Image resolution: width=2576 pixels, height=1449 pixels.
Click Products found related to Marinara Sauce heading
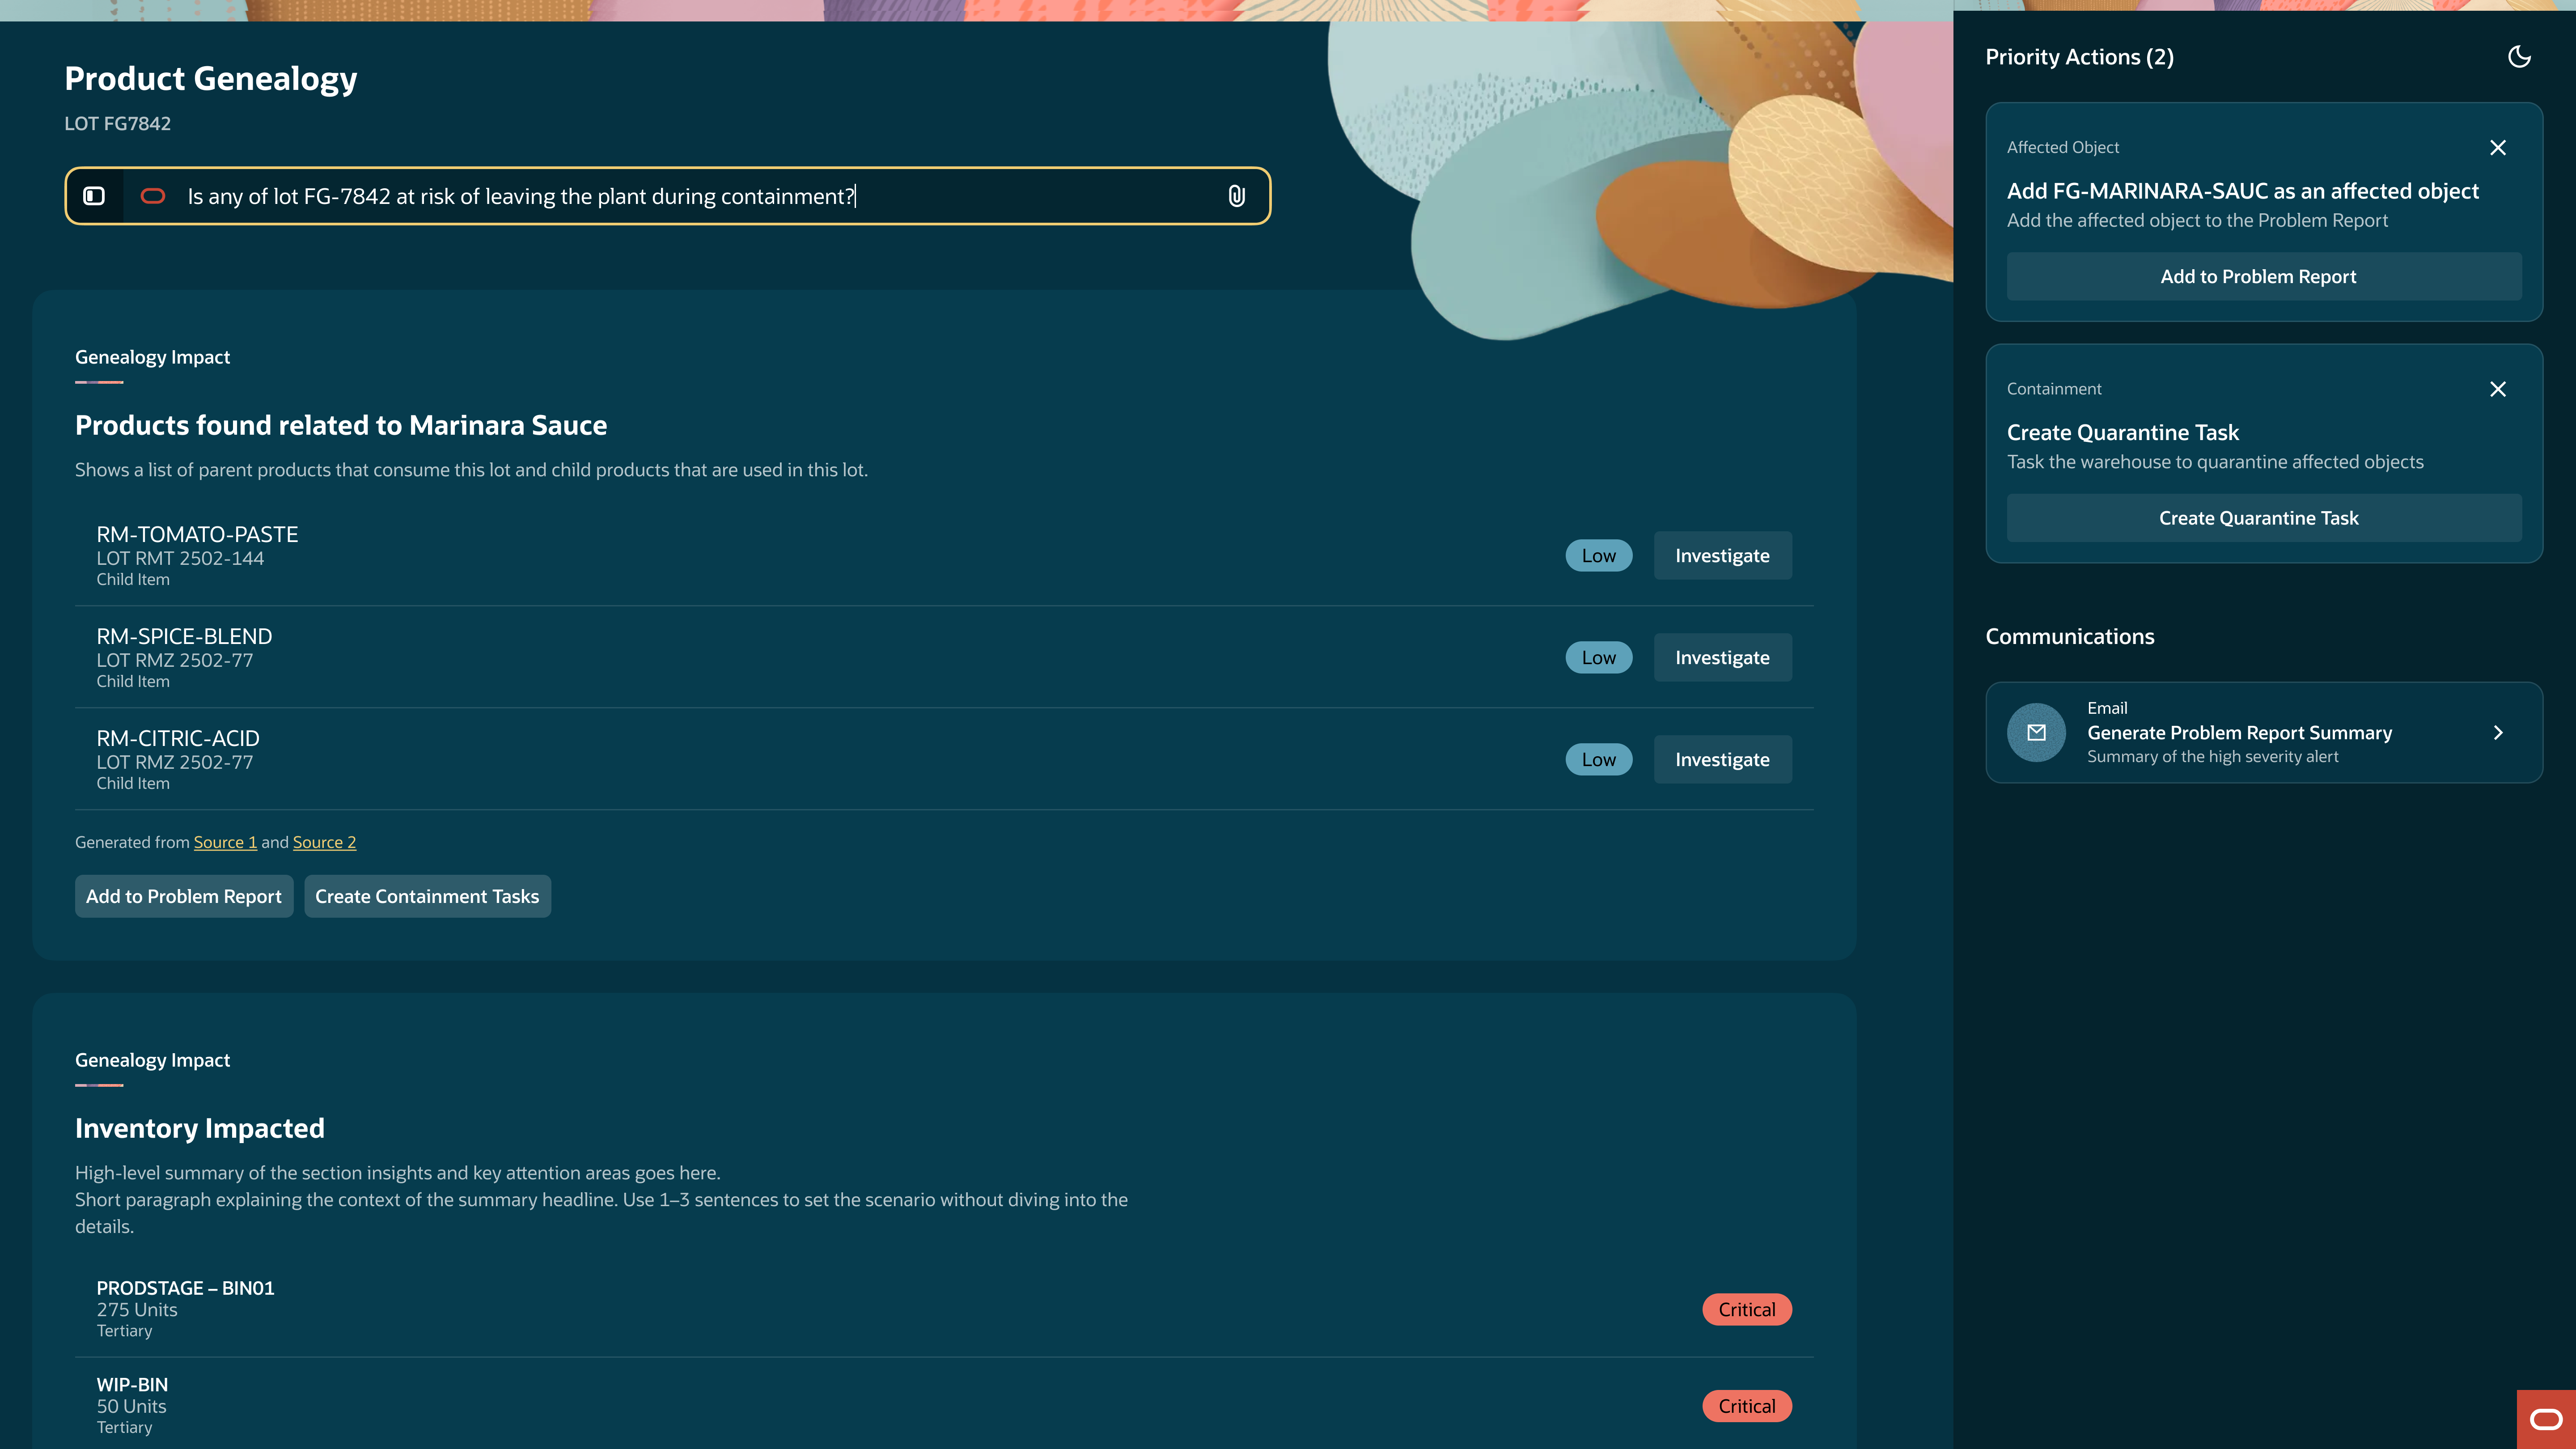(341, 426)
